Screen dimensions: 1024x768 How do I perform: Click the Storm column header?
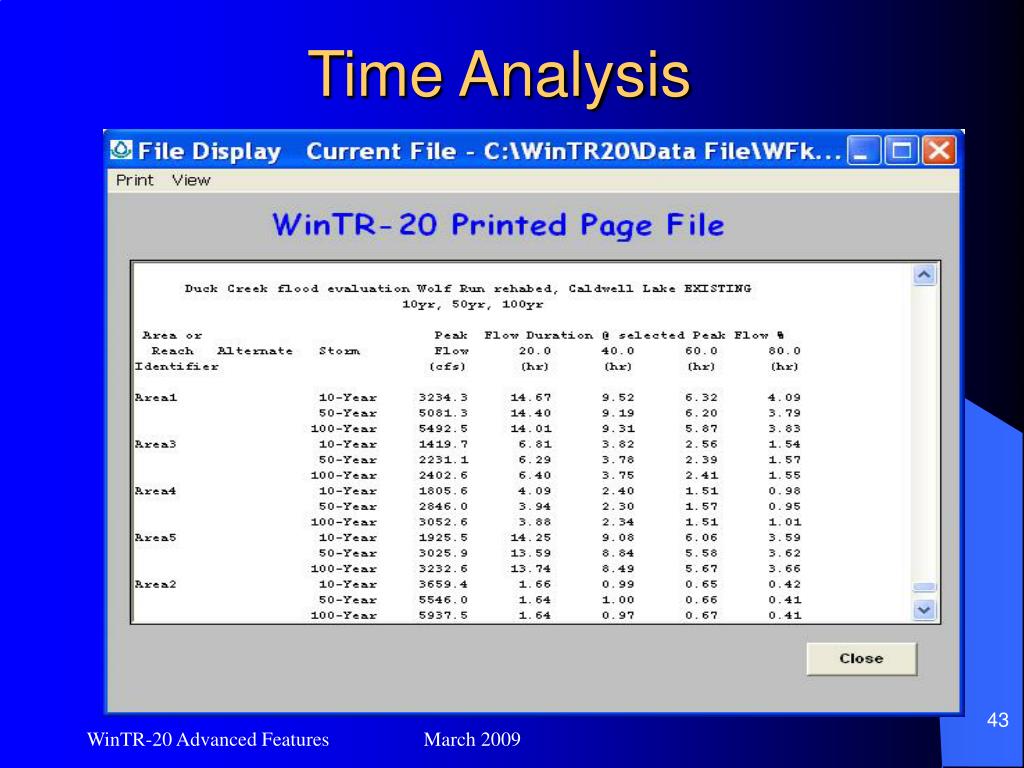coord(340,351)
